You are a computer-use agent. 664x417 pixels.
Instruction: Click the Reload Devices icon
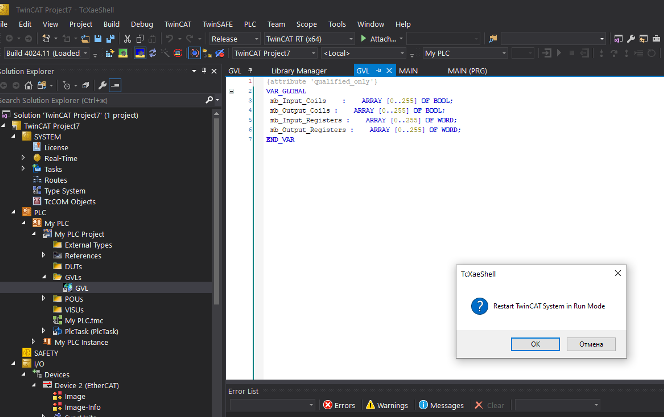coord(152,53)
